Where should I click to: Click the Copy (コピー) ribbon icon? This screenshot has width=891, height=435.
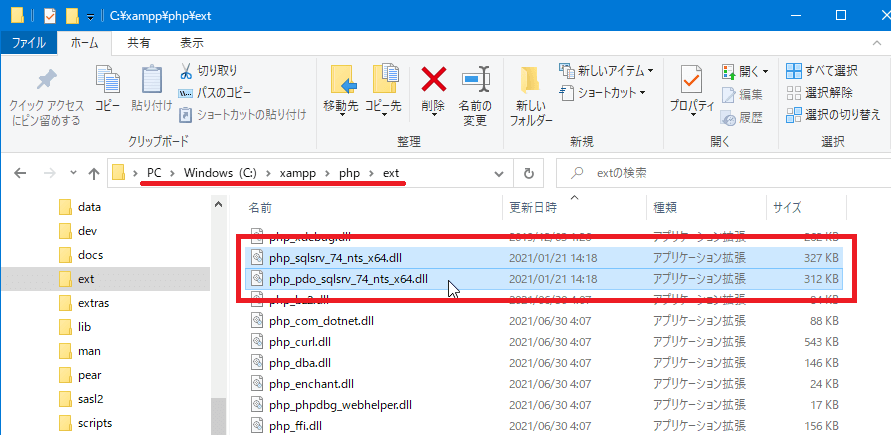pyautogui.click(x=107, y=80)
